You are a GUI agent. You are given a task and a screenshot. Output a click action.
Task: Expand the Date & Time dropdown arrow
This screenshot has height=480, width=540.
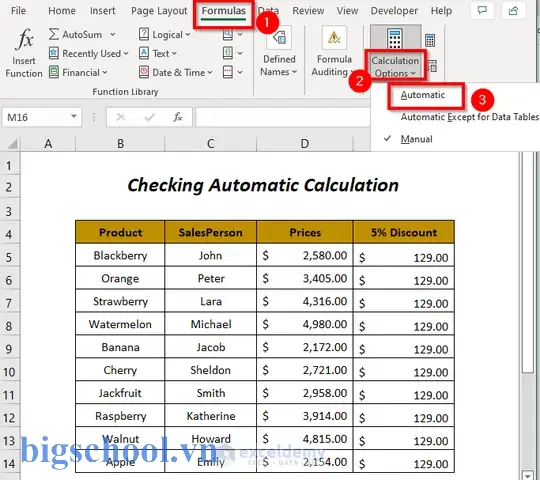click(x=210, y=72)
